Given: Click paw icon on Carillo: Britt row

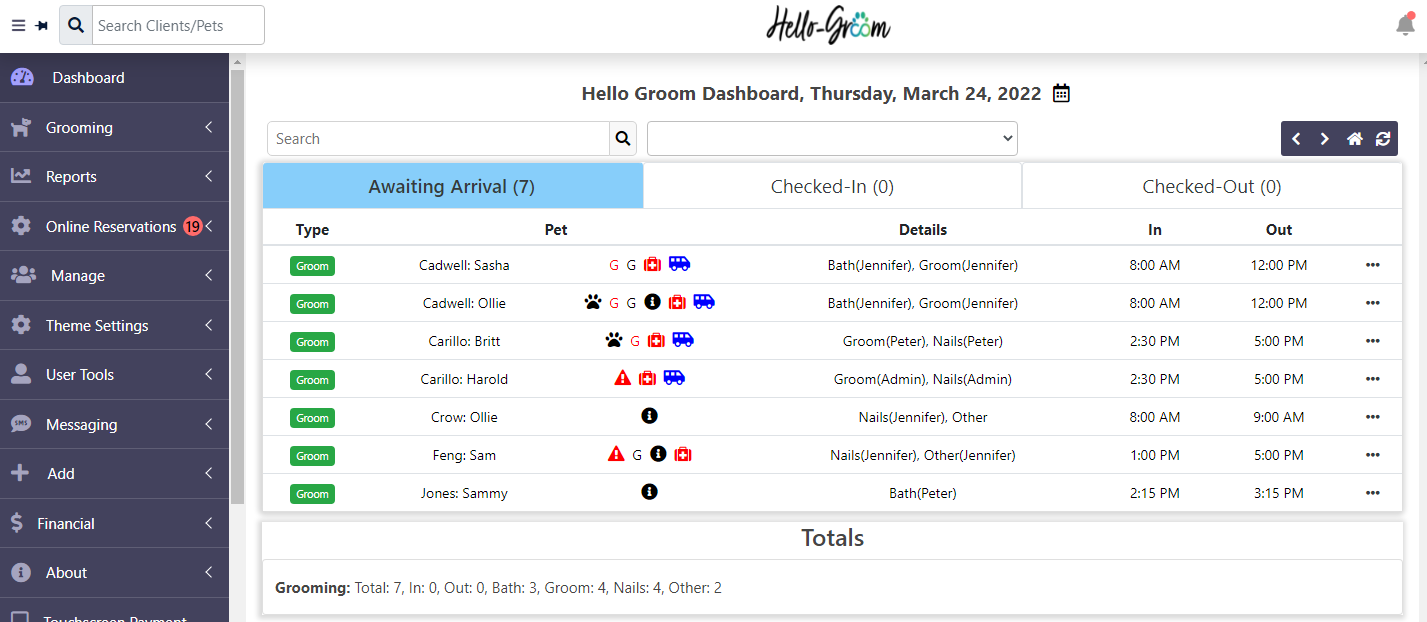Looking at the screenshot, I should click(x=613, y=340).
